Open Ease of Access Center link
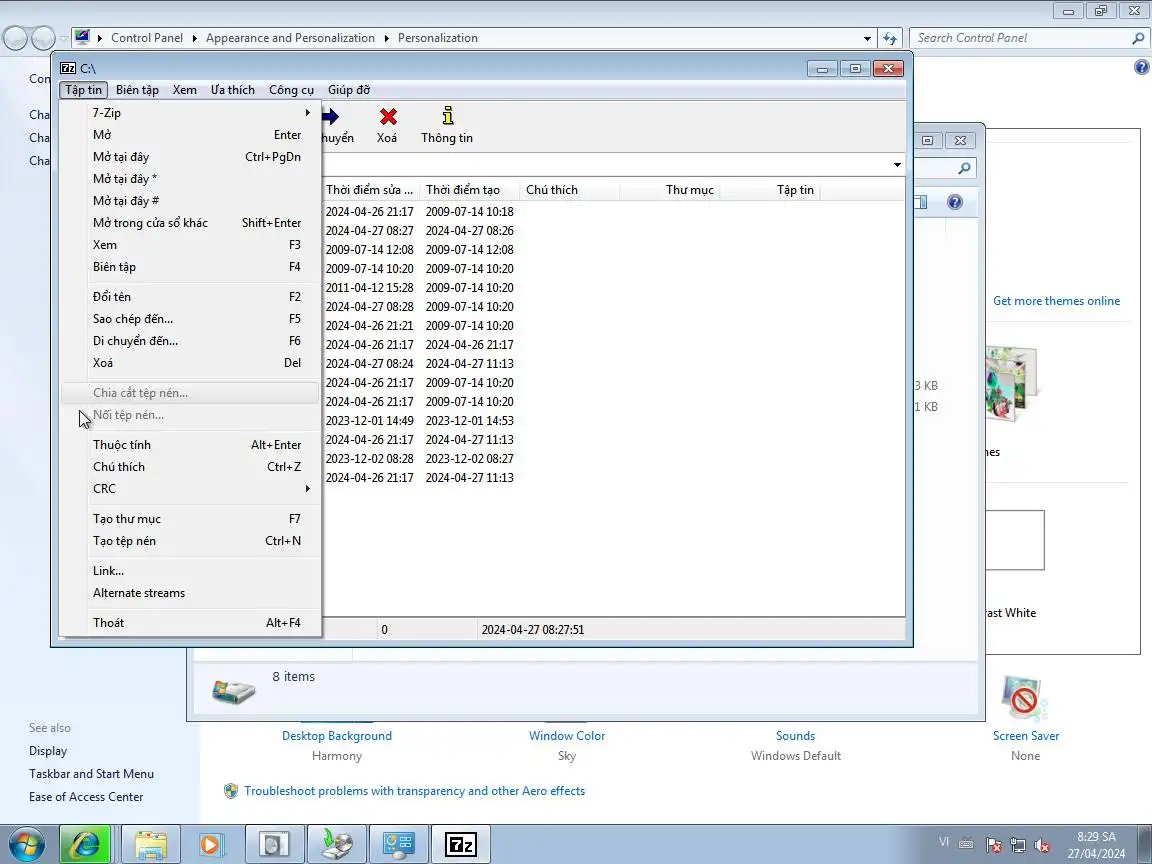 click(86, 796)
